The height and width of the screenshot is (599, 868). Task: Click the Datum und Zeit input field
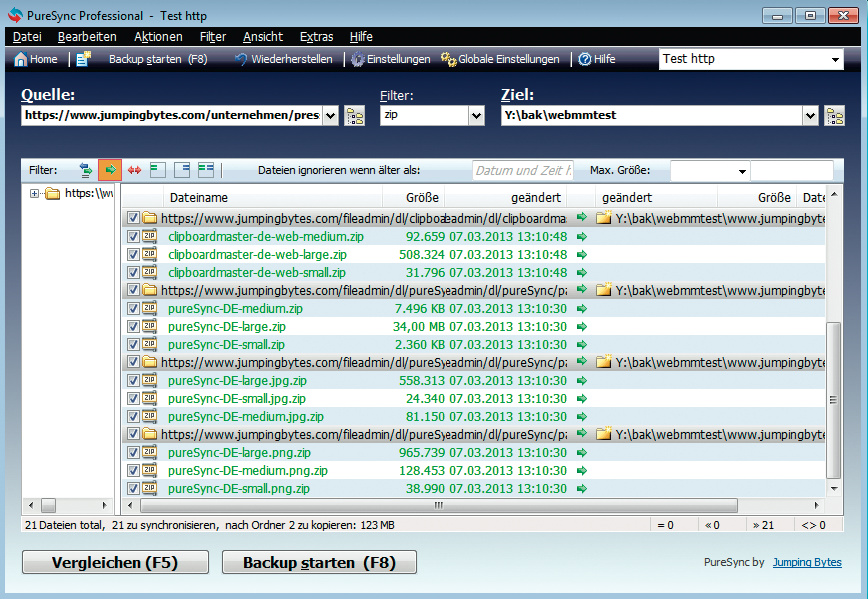point(522,171)
